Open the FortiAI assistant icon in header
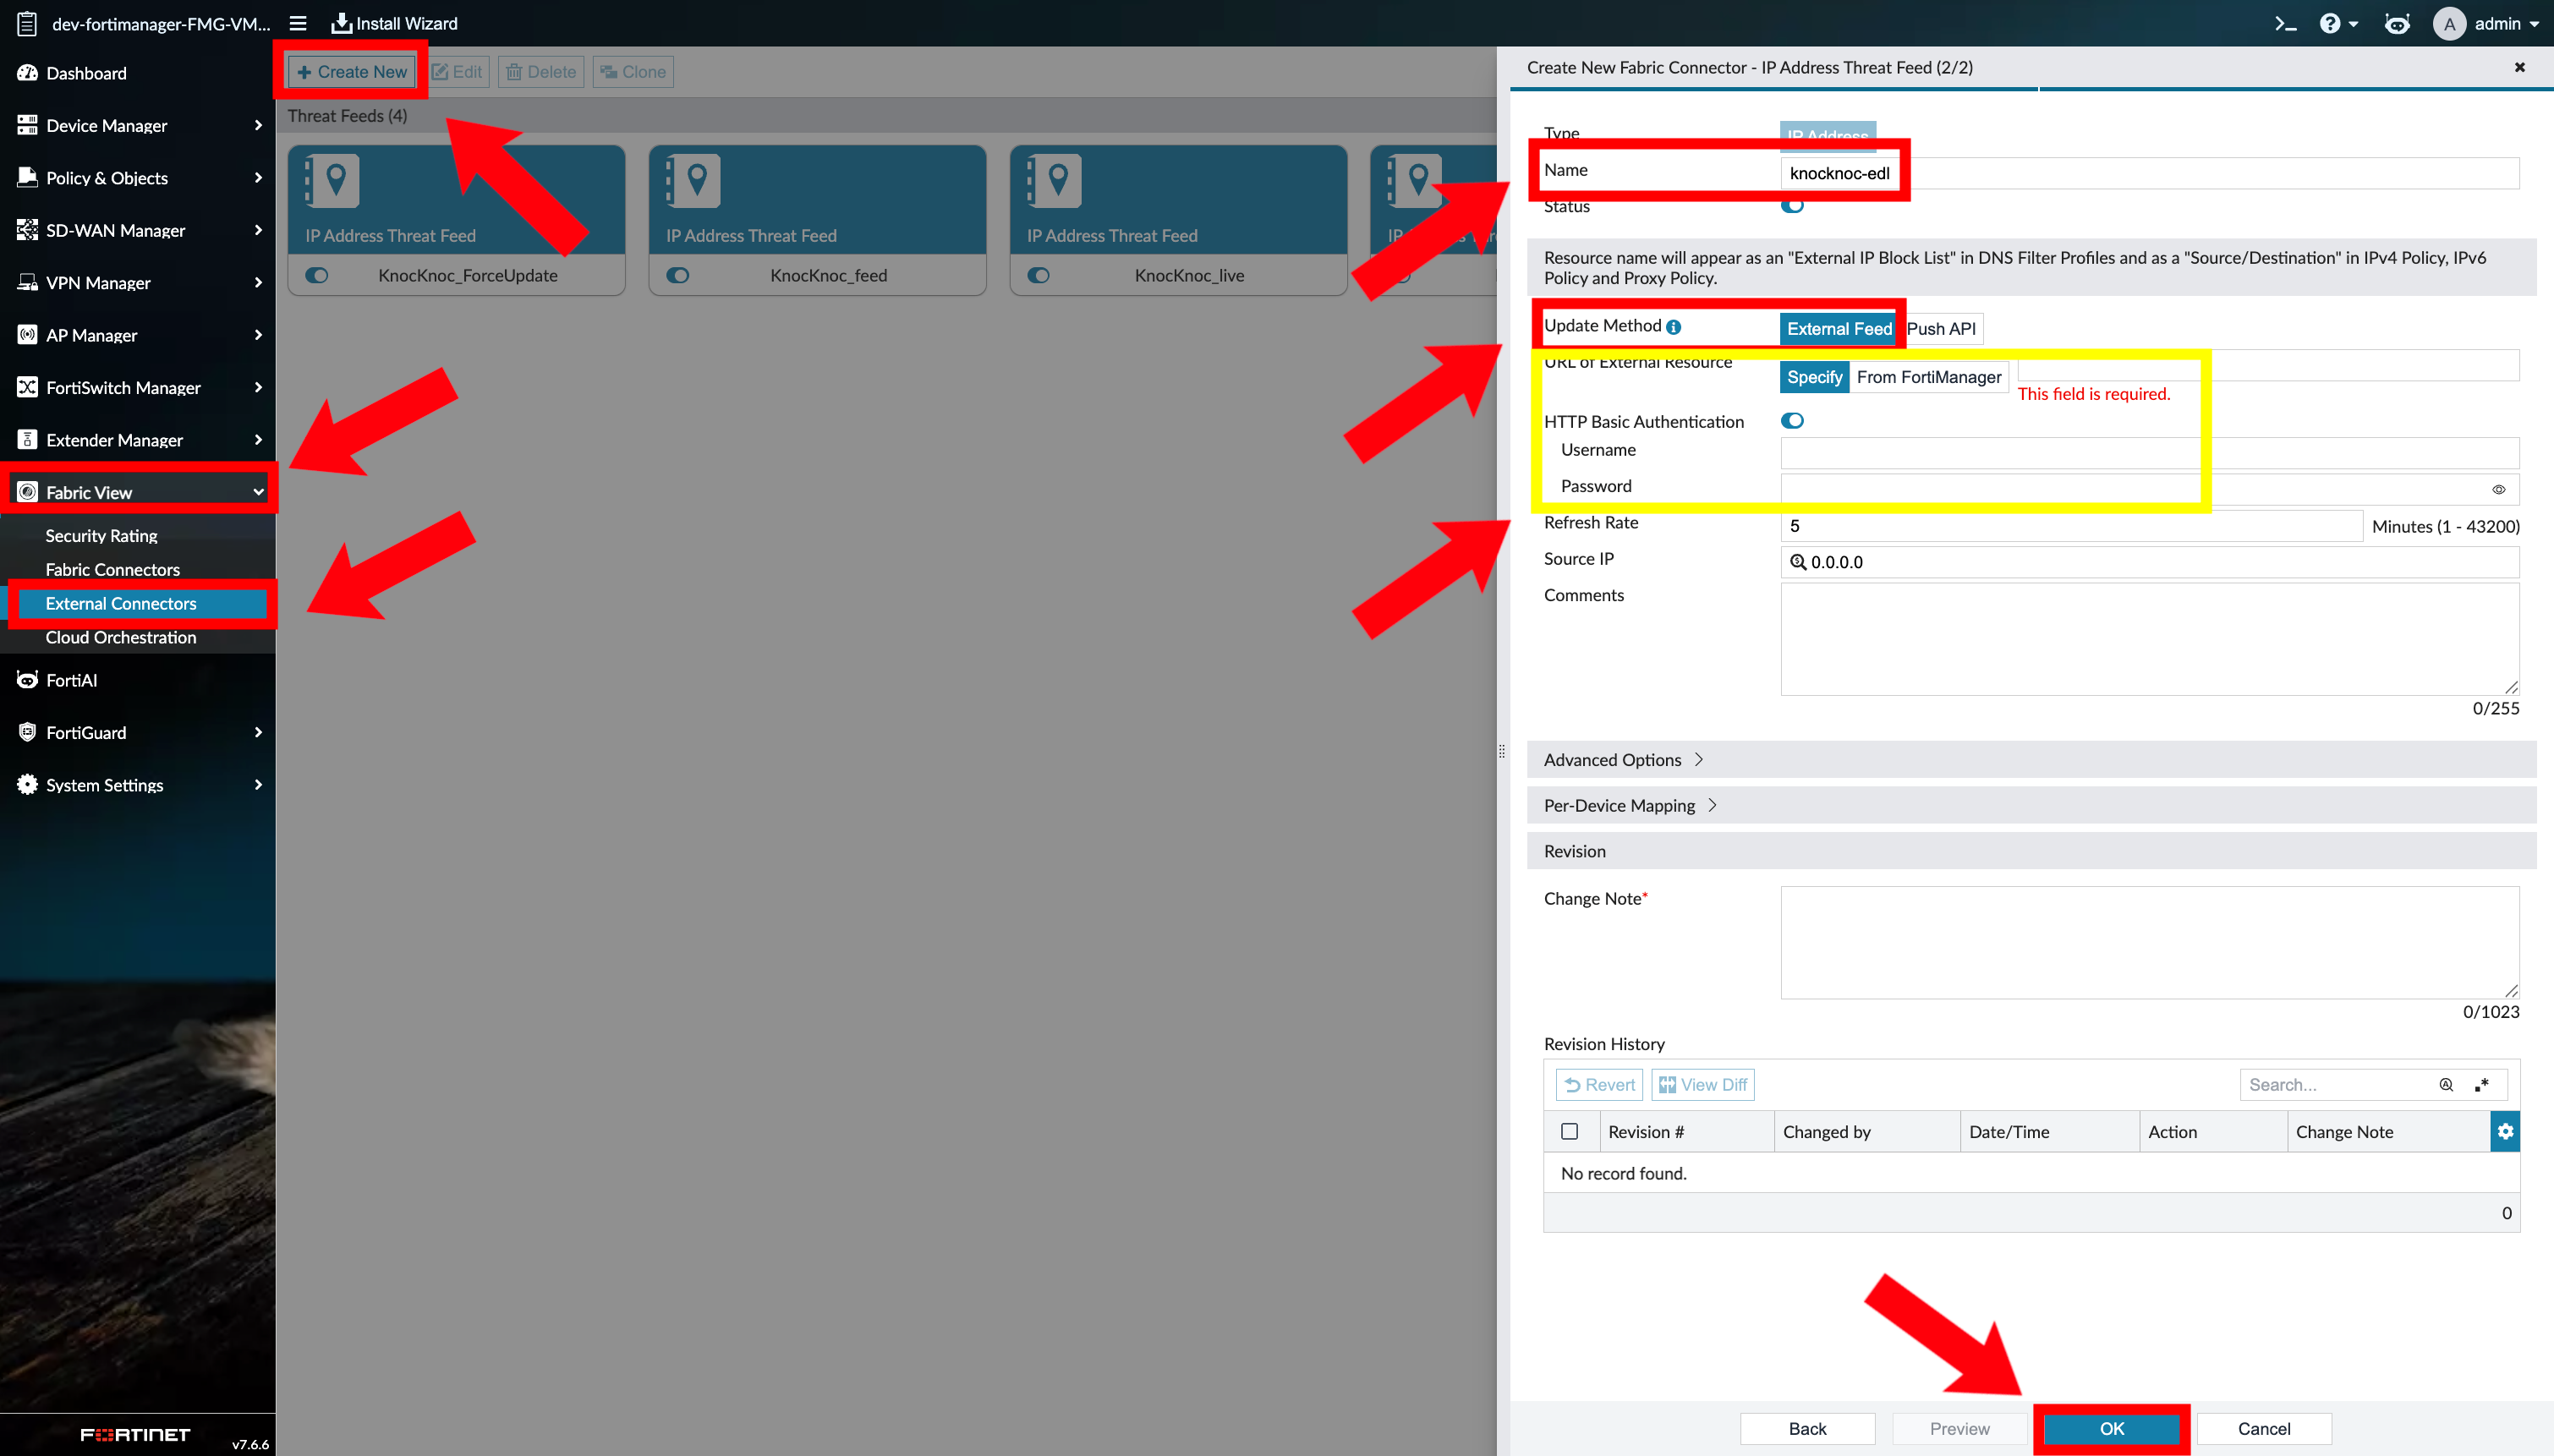The height and width of the screenshot is (1456, 2554). click(2397, 23)
